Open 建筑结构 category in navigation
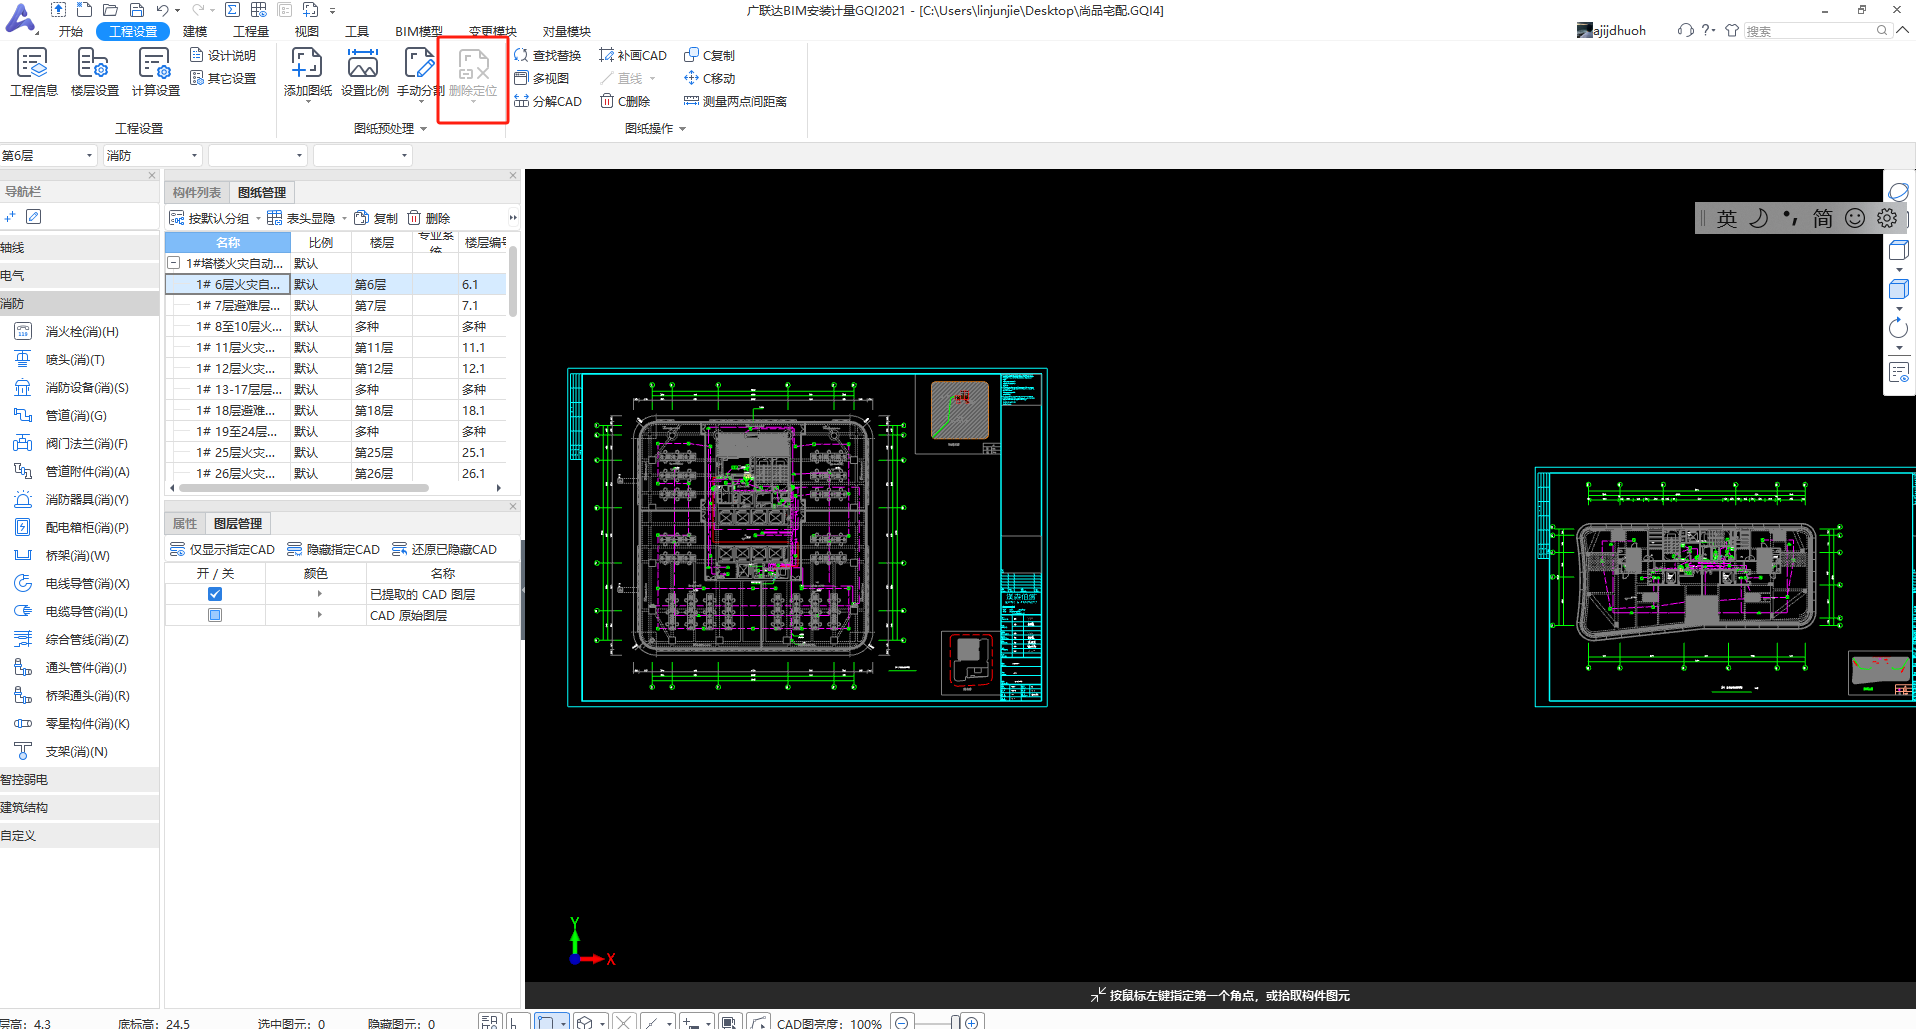Image resolution: width=1916 pixels, height=1029 pixels. coord(79,807)
